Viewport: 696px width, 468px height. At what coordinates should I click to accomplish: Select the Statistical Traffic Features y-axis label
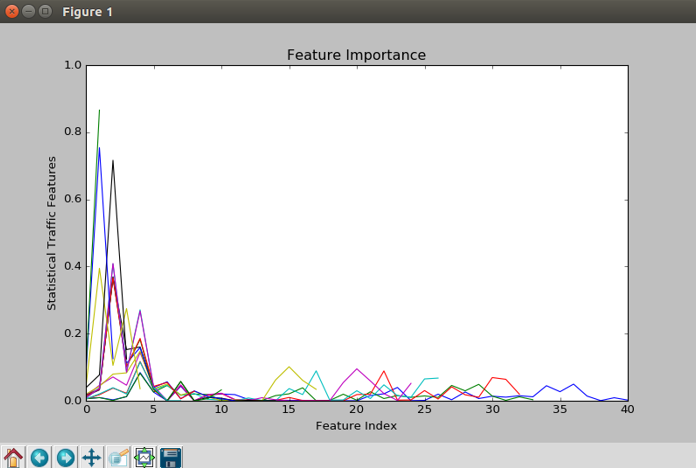coord(52,232)
